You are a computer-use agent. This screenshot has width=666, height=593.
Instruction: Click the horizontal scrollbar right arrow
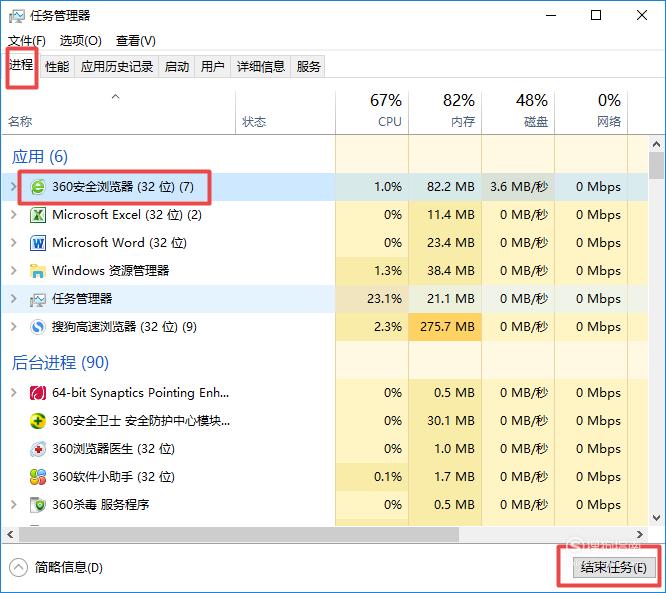pyautogui.click(x=640, y=535)
